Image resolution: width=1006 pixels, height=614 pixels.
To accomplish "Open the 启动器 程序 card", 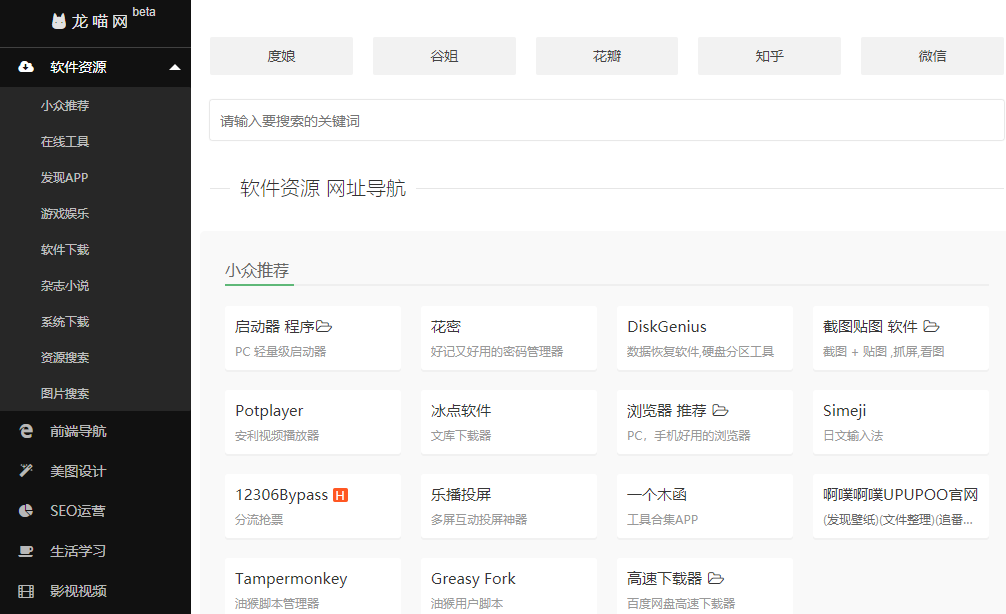I will click(313, 338).
